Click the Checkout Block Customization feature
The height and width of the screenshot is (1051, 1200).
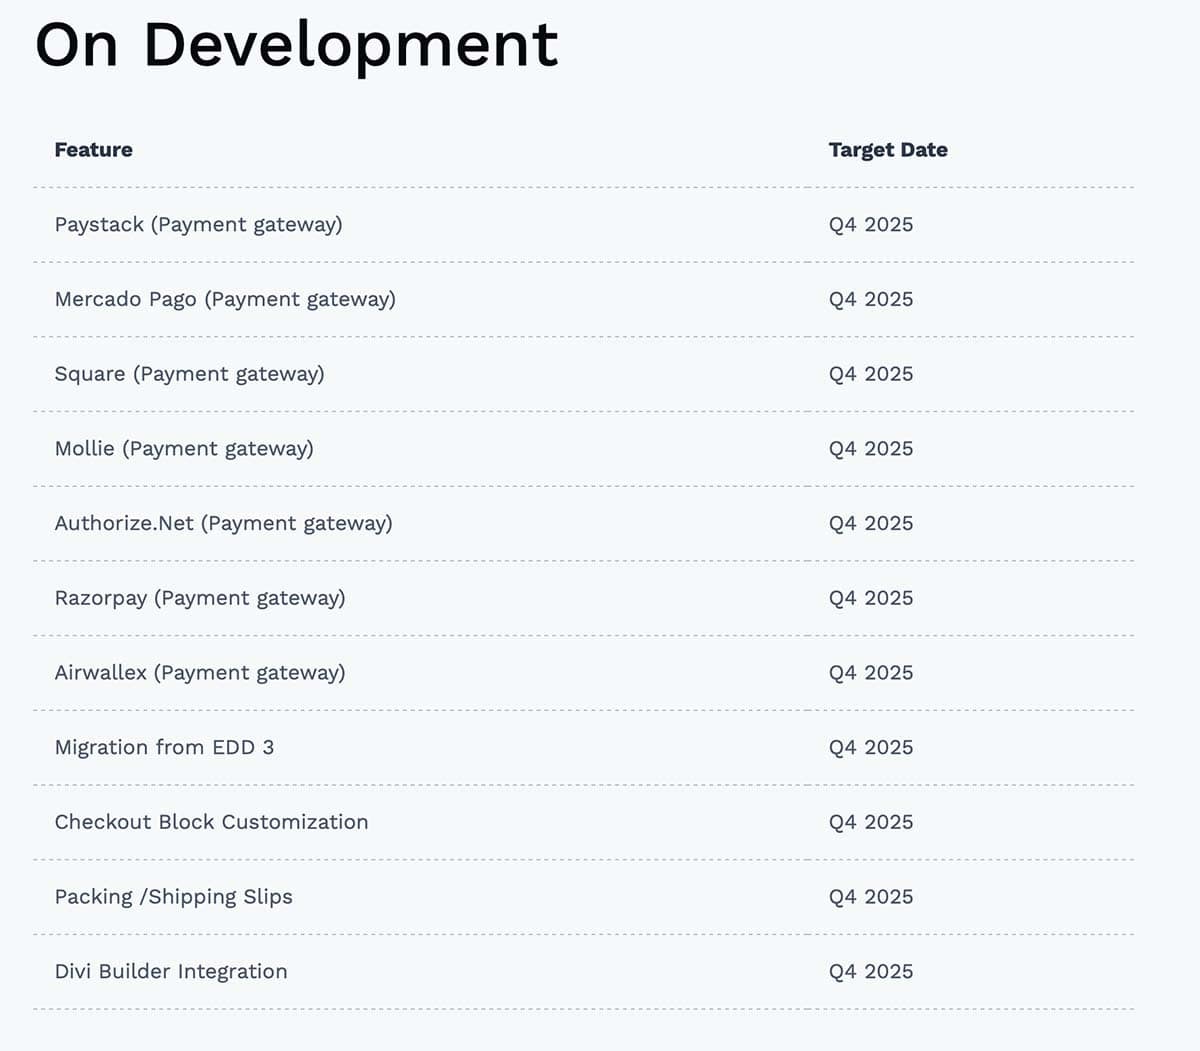[x=211, y=822]
